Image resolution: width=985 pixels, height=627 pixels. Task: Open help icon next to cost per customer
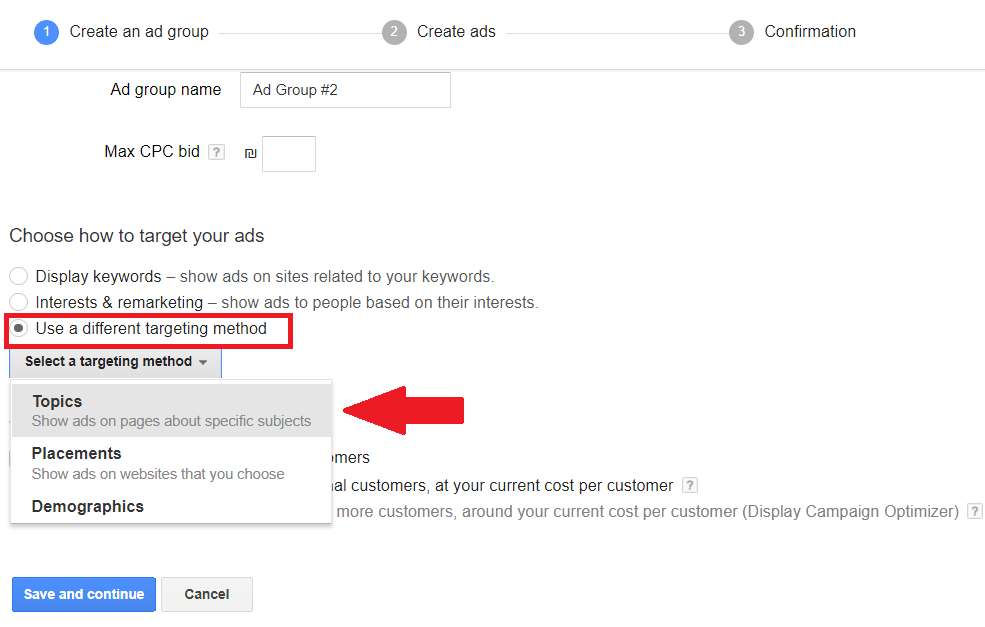coord(689,486)
